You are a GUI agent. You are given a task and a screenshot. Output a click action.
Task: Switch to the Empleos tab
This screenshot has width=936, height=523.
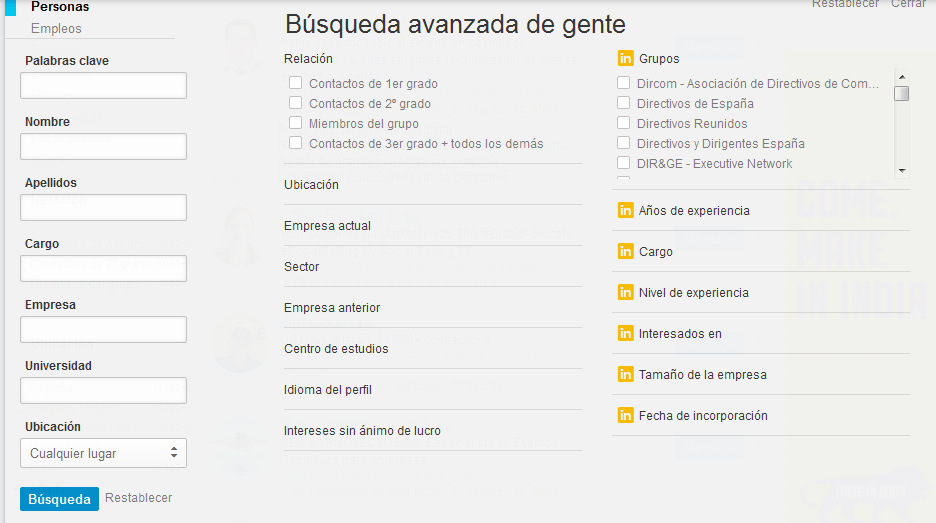(x=56, y=29)
